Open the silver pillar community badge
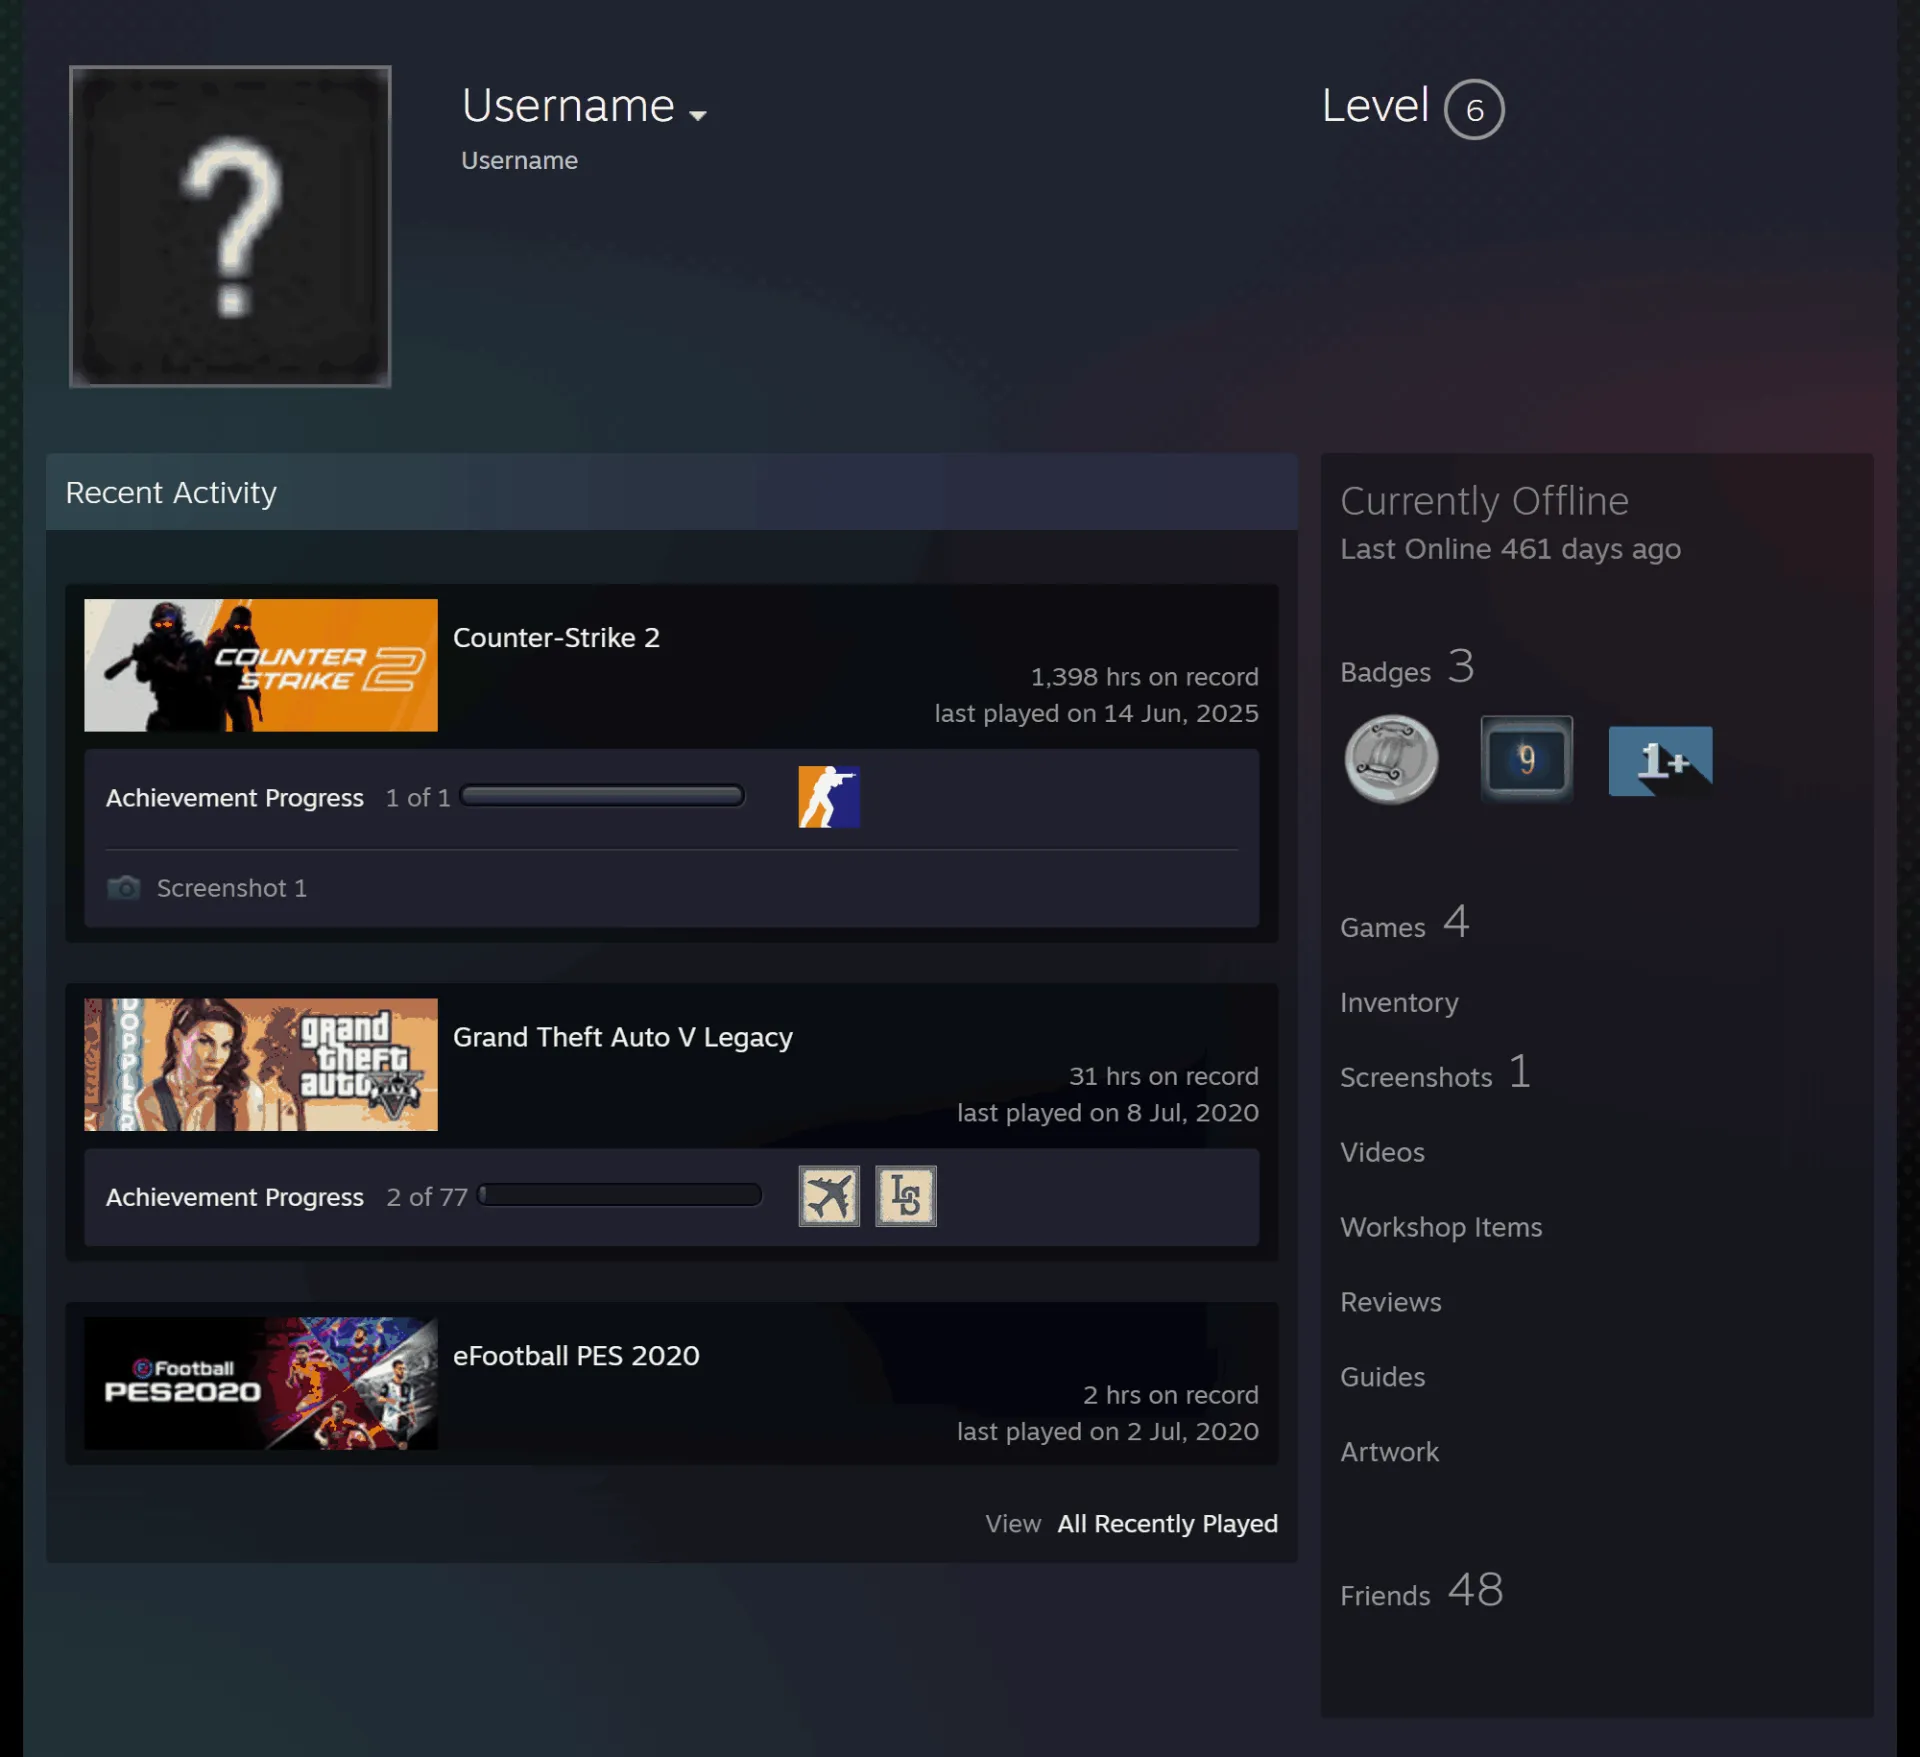 click(1391, 759)
